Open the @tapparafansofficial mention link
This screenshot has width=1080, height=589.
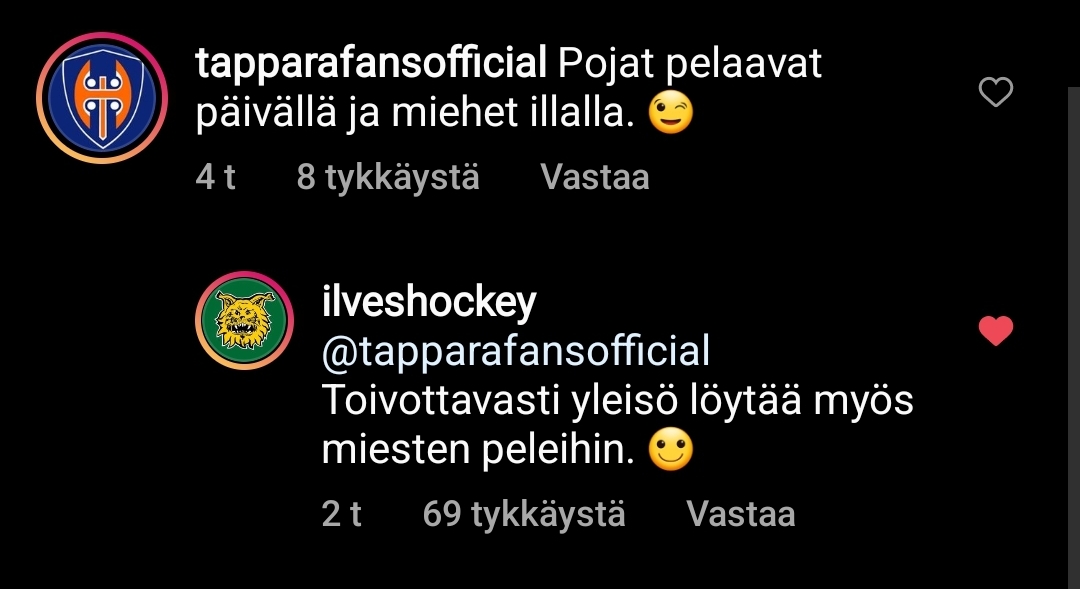coord(515,352)
